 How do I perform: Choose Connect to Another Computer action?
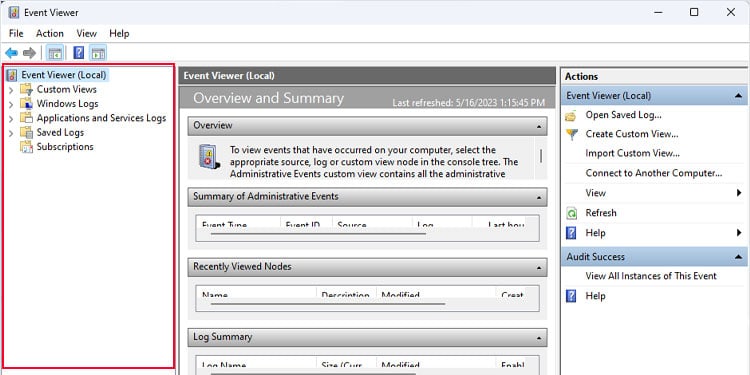654,173
